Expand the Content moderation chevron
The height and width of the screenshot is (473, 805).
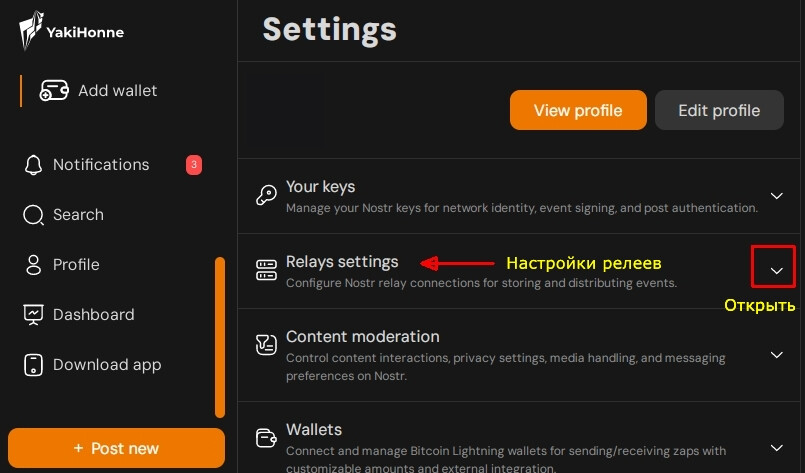click(x=776, y=354)
